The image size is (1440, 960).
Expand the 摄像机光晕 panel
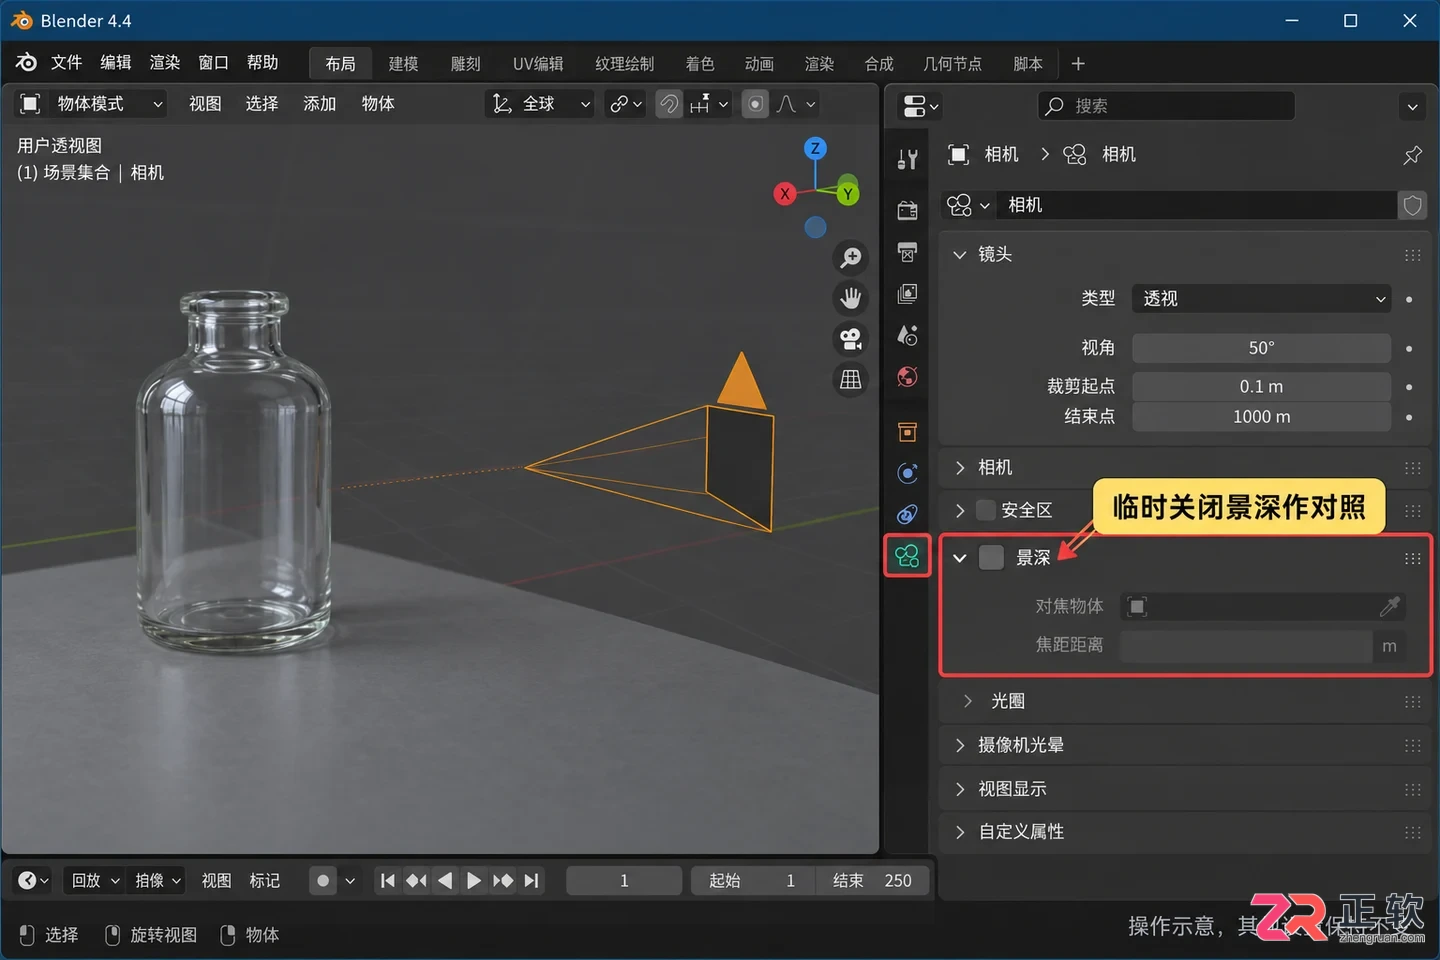[1184, 745]
